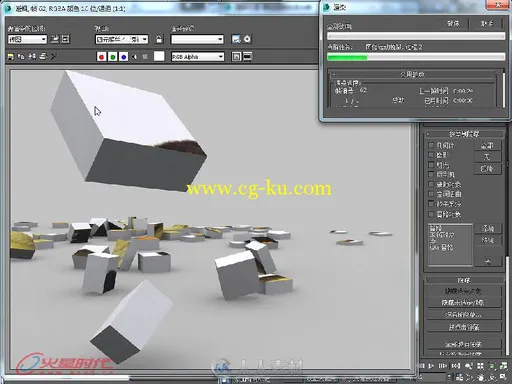Viewport: 512px width, 384px height.
Task: Click the Environment and Effects dialog icon
Action: click(x=247, y=39)
